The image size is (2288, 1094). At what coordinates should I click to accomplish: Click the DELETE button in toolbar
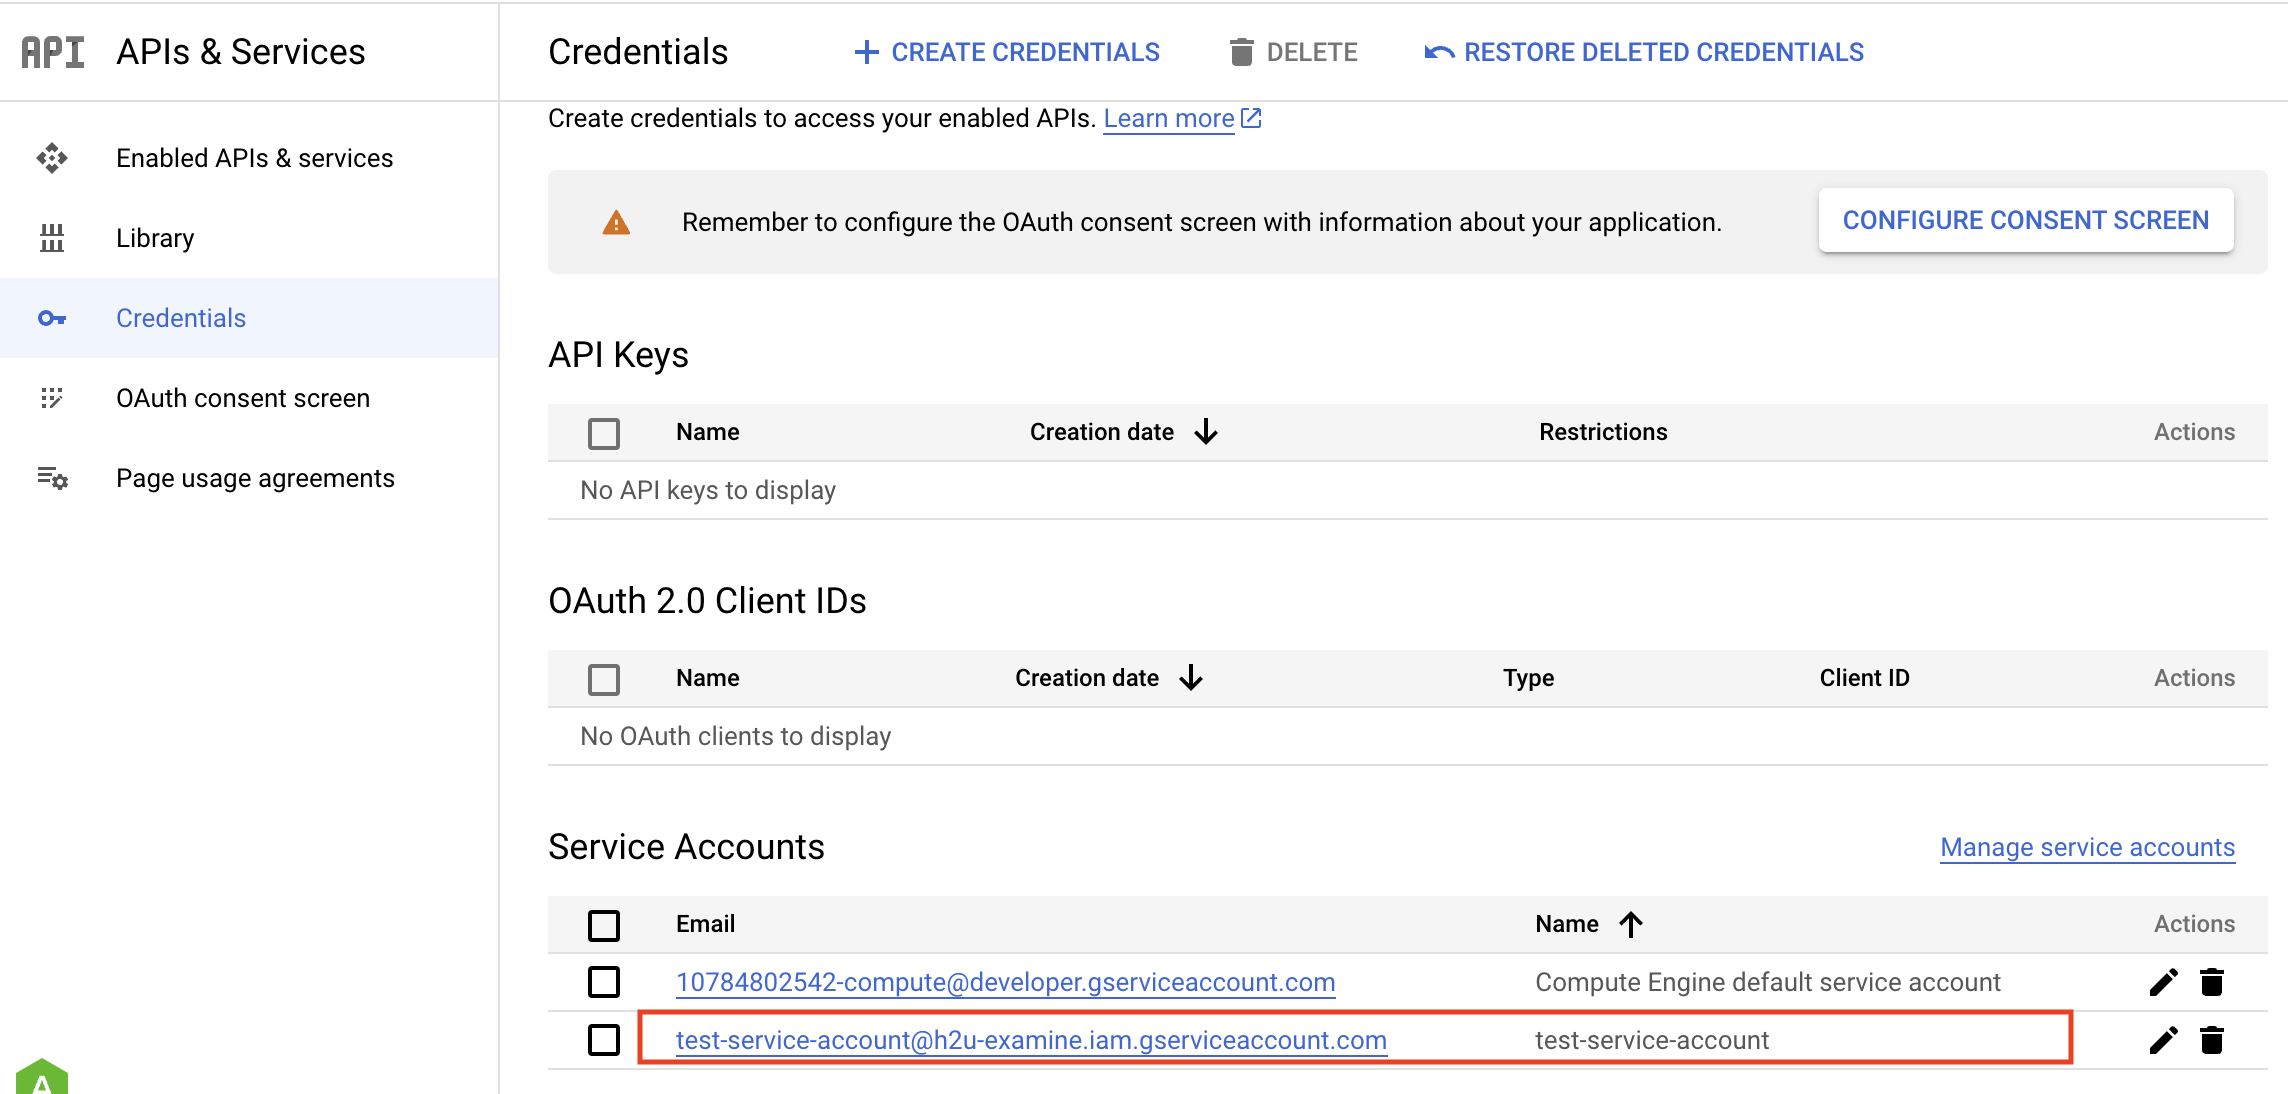tap(1293, 52)
